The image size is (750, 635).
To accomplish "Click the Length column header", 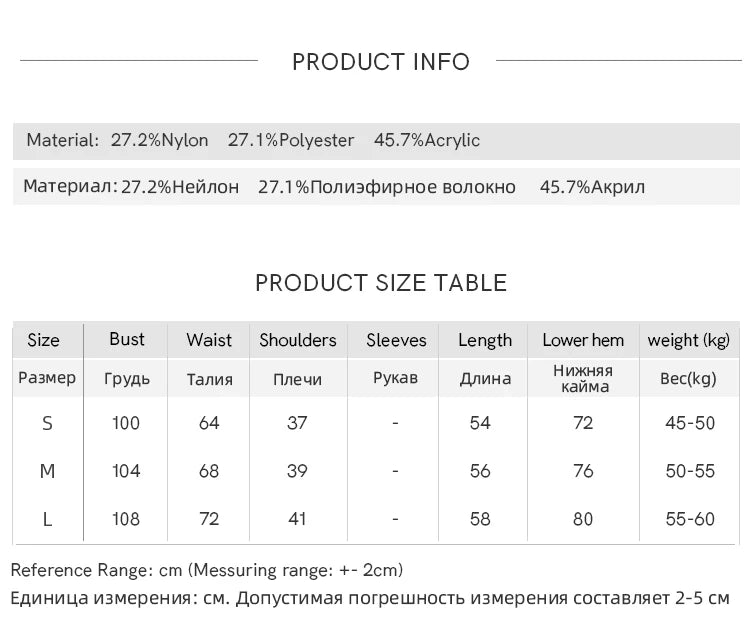I will pos(485,340).
